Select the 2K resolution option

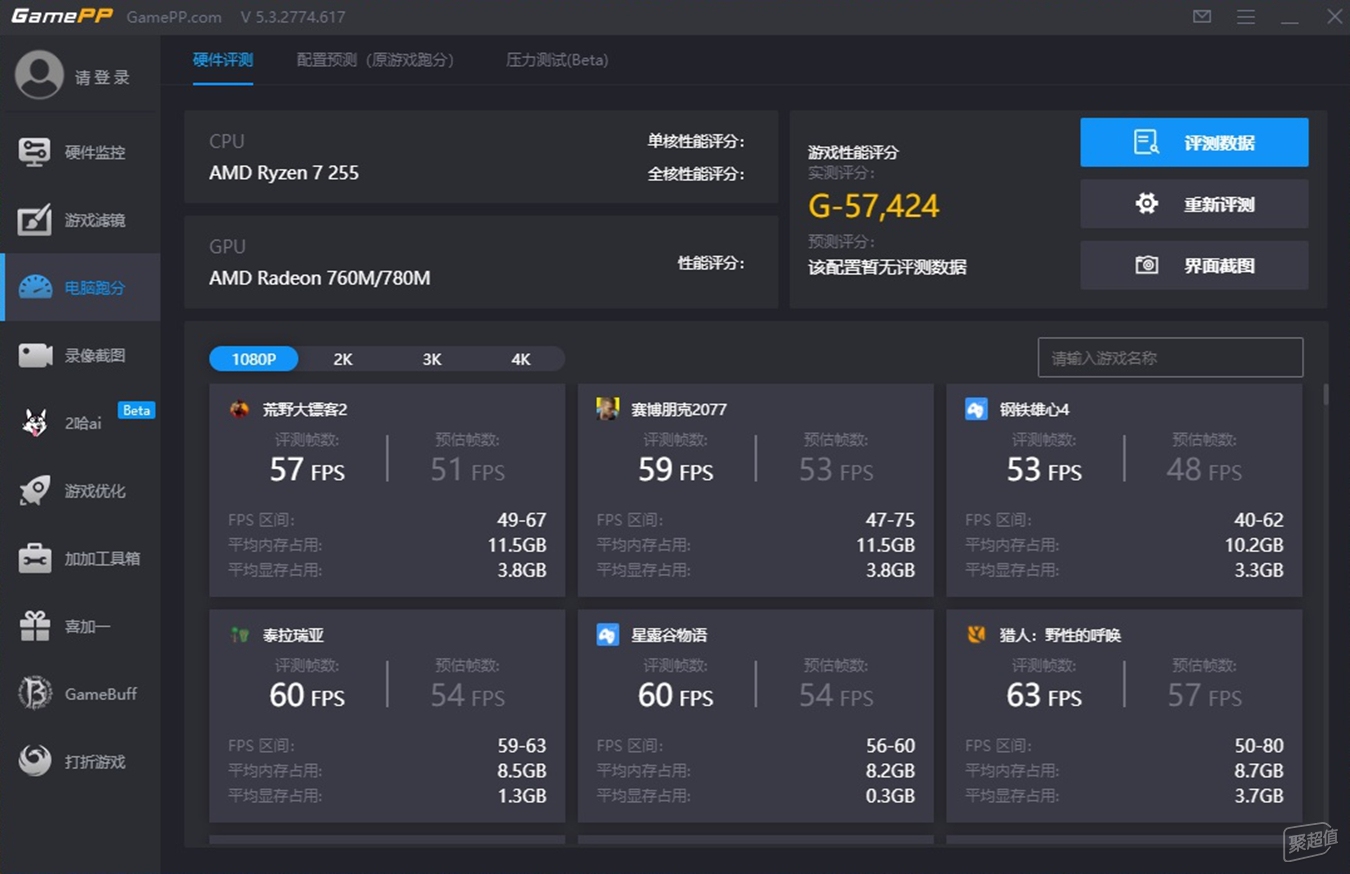tap(343, 359)
